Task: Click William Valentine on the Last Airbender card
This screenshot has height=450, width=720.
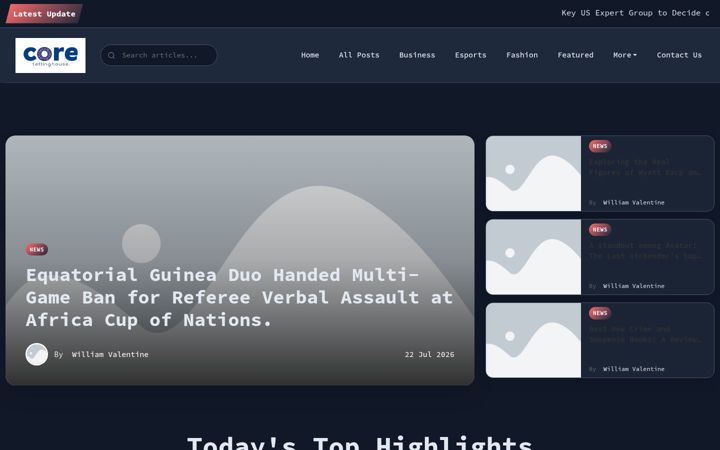Action: tap(634, 286)
